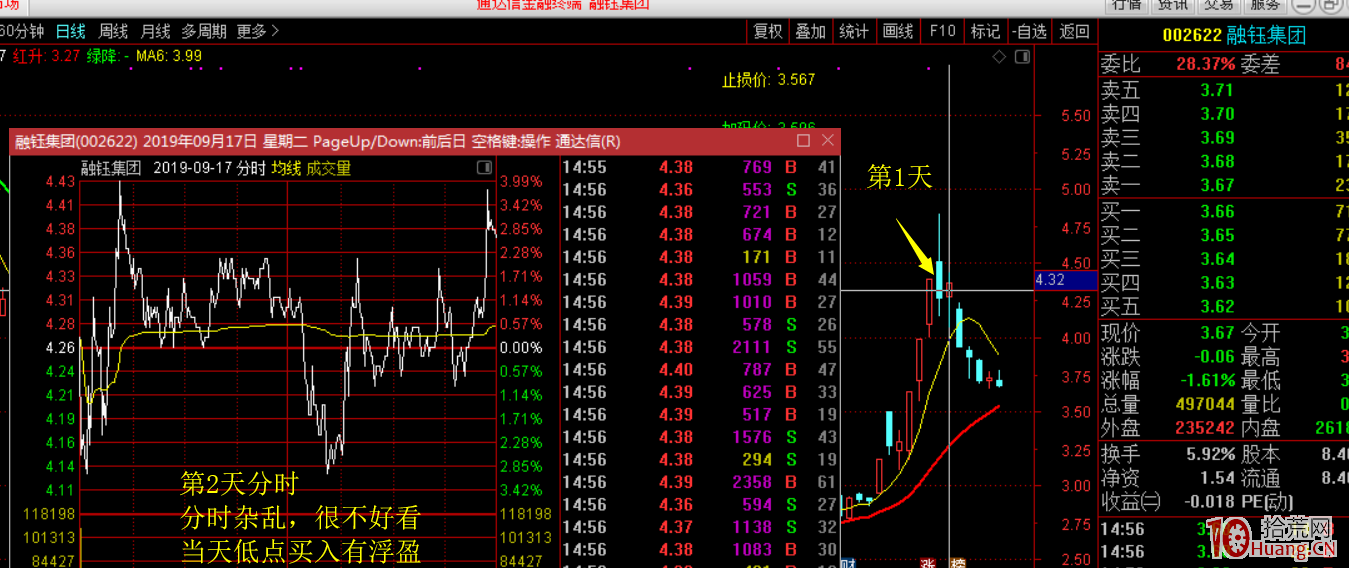Open the 多周期 multi-period view
Image resolution: width=1349 pixels, height=568 pixels.
pyautogui.click(x=203, y=31)
